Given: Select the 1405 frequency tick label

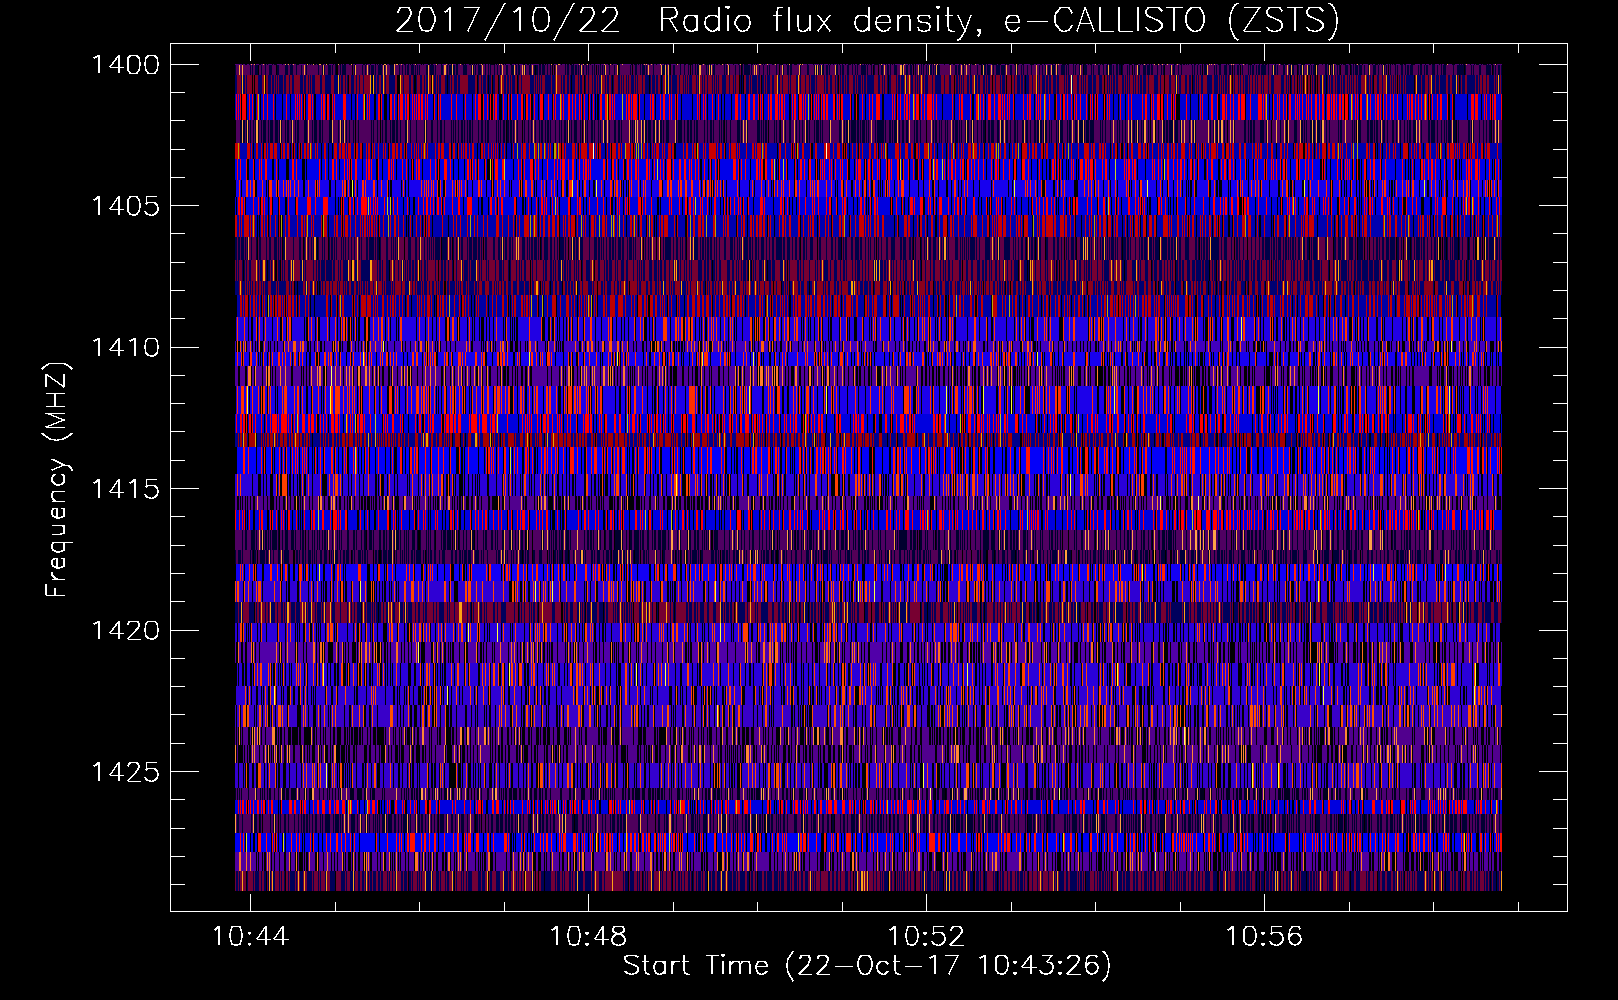Looking at the screenshot, I should point(125,206).
